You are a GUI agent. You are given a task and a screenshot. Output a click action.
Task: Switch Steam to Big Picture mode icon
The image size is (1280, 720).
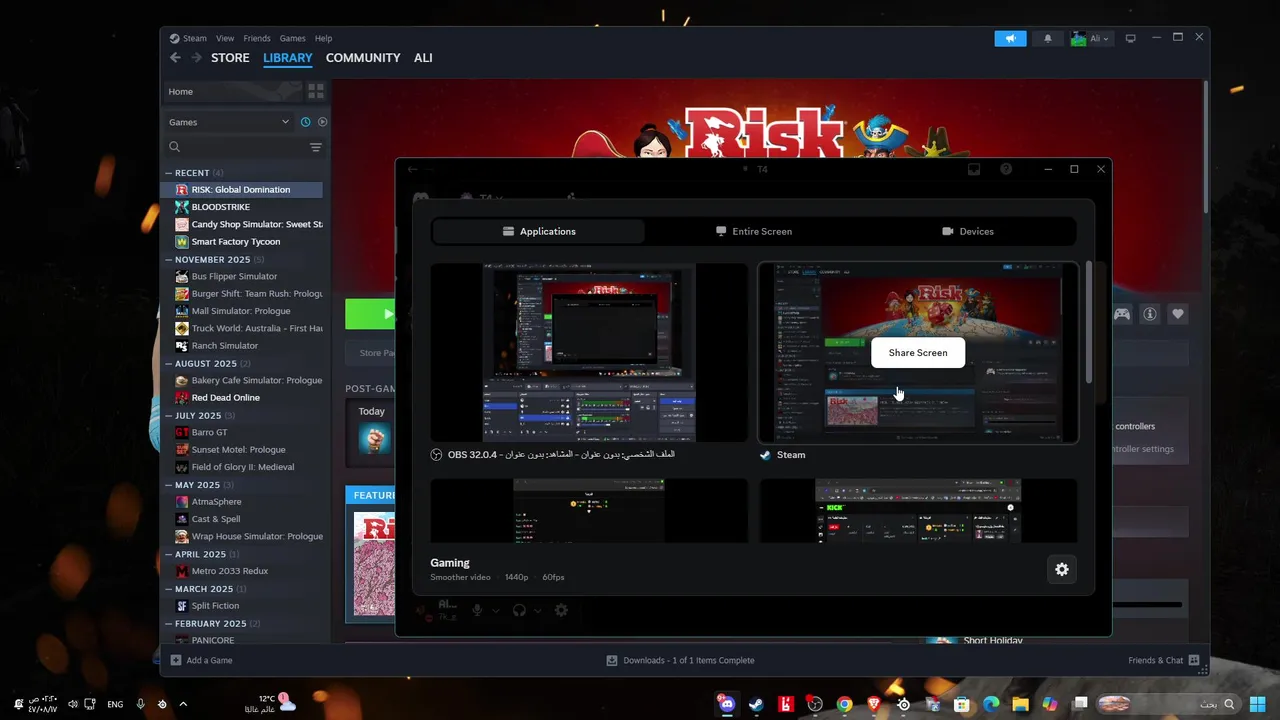point(1131,38)
